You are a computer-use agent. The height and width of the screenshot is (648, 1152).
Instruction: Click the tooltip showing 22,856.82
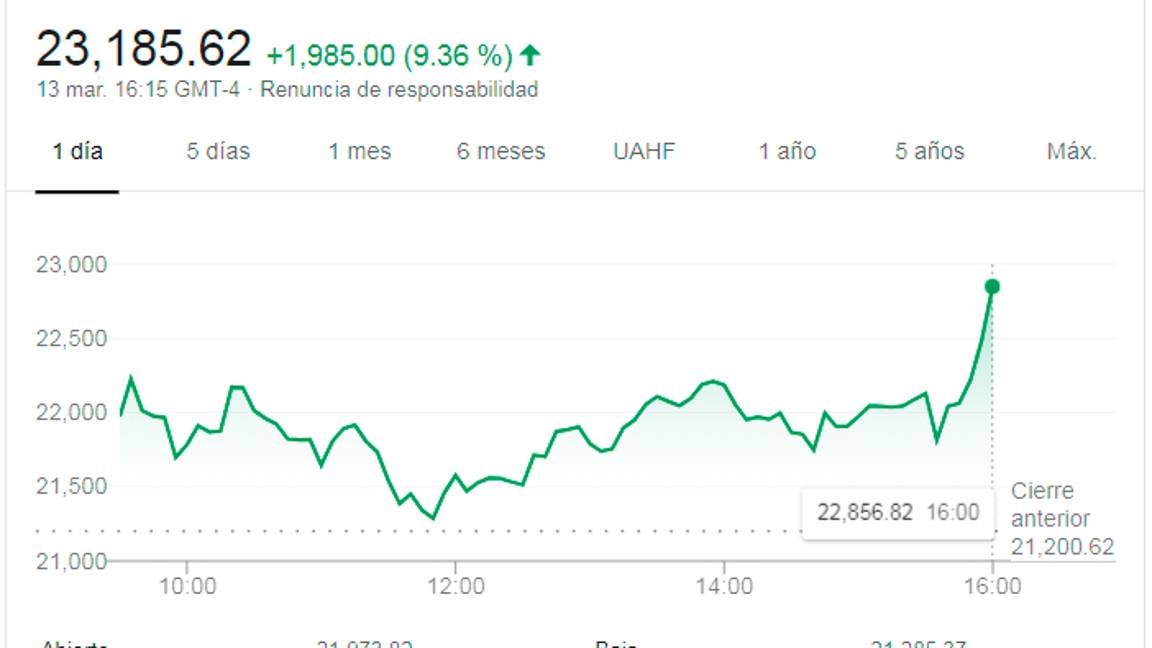(897, 511)
